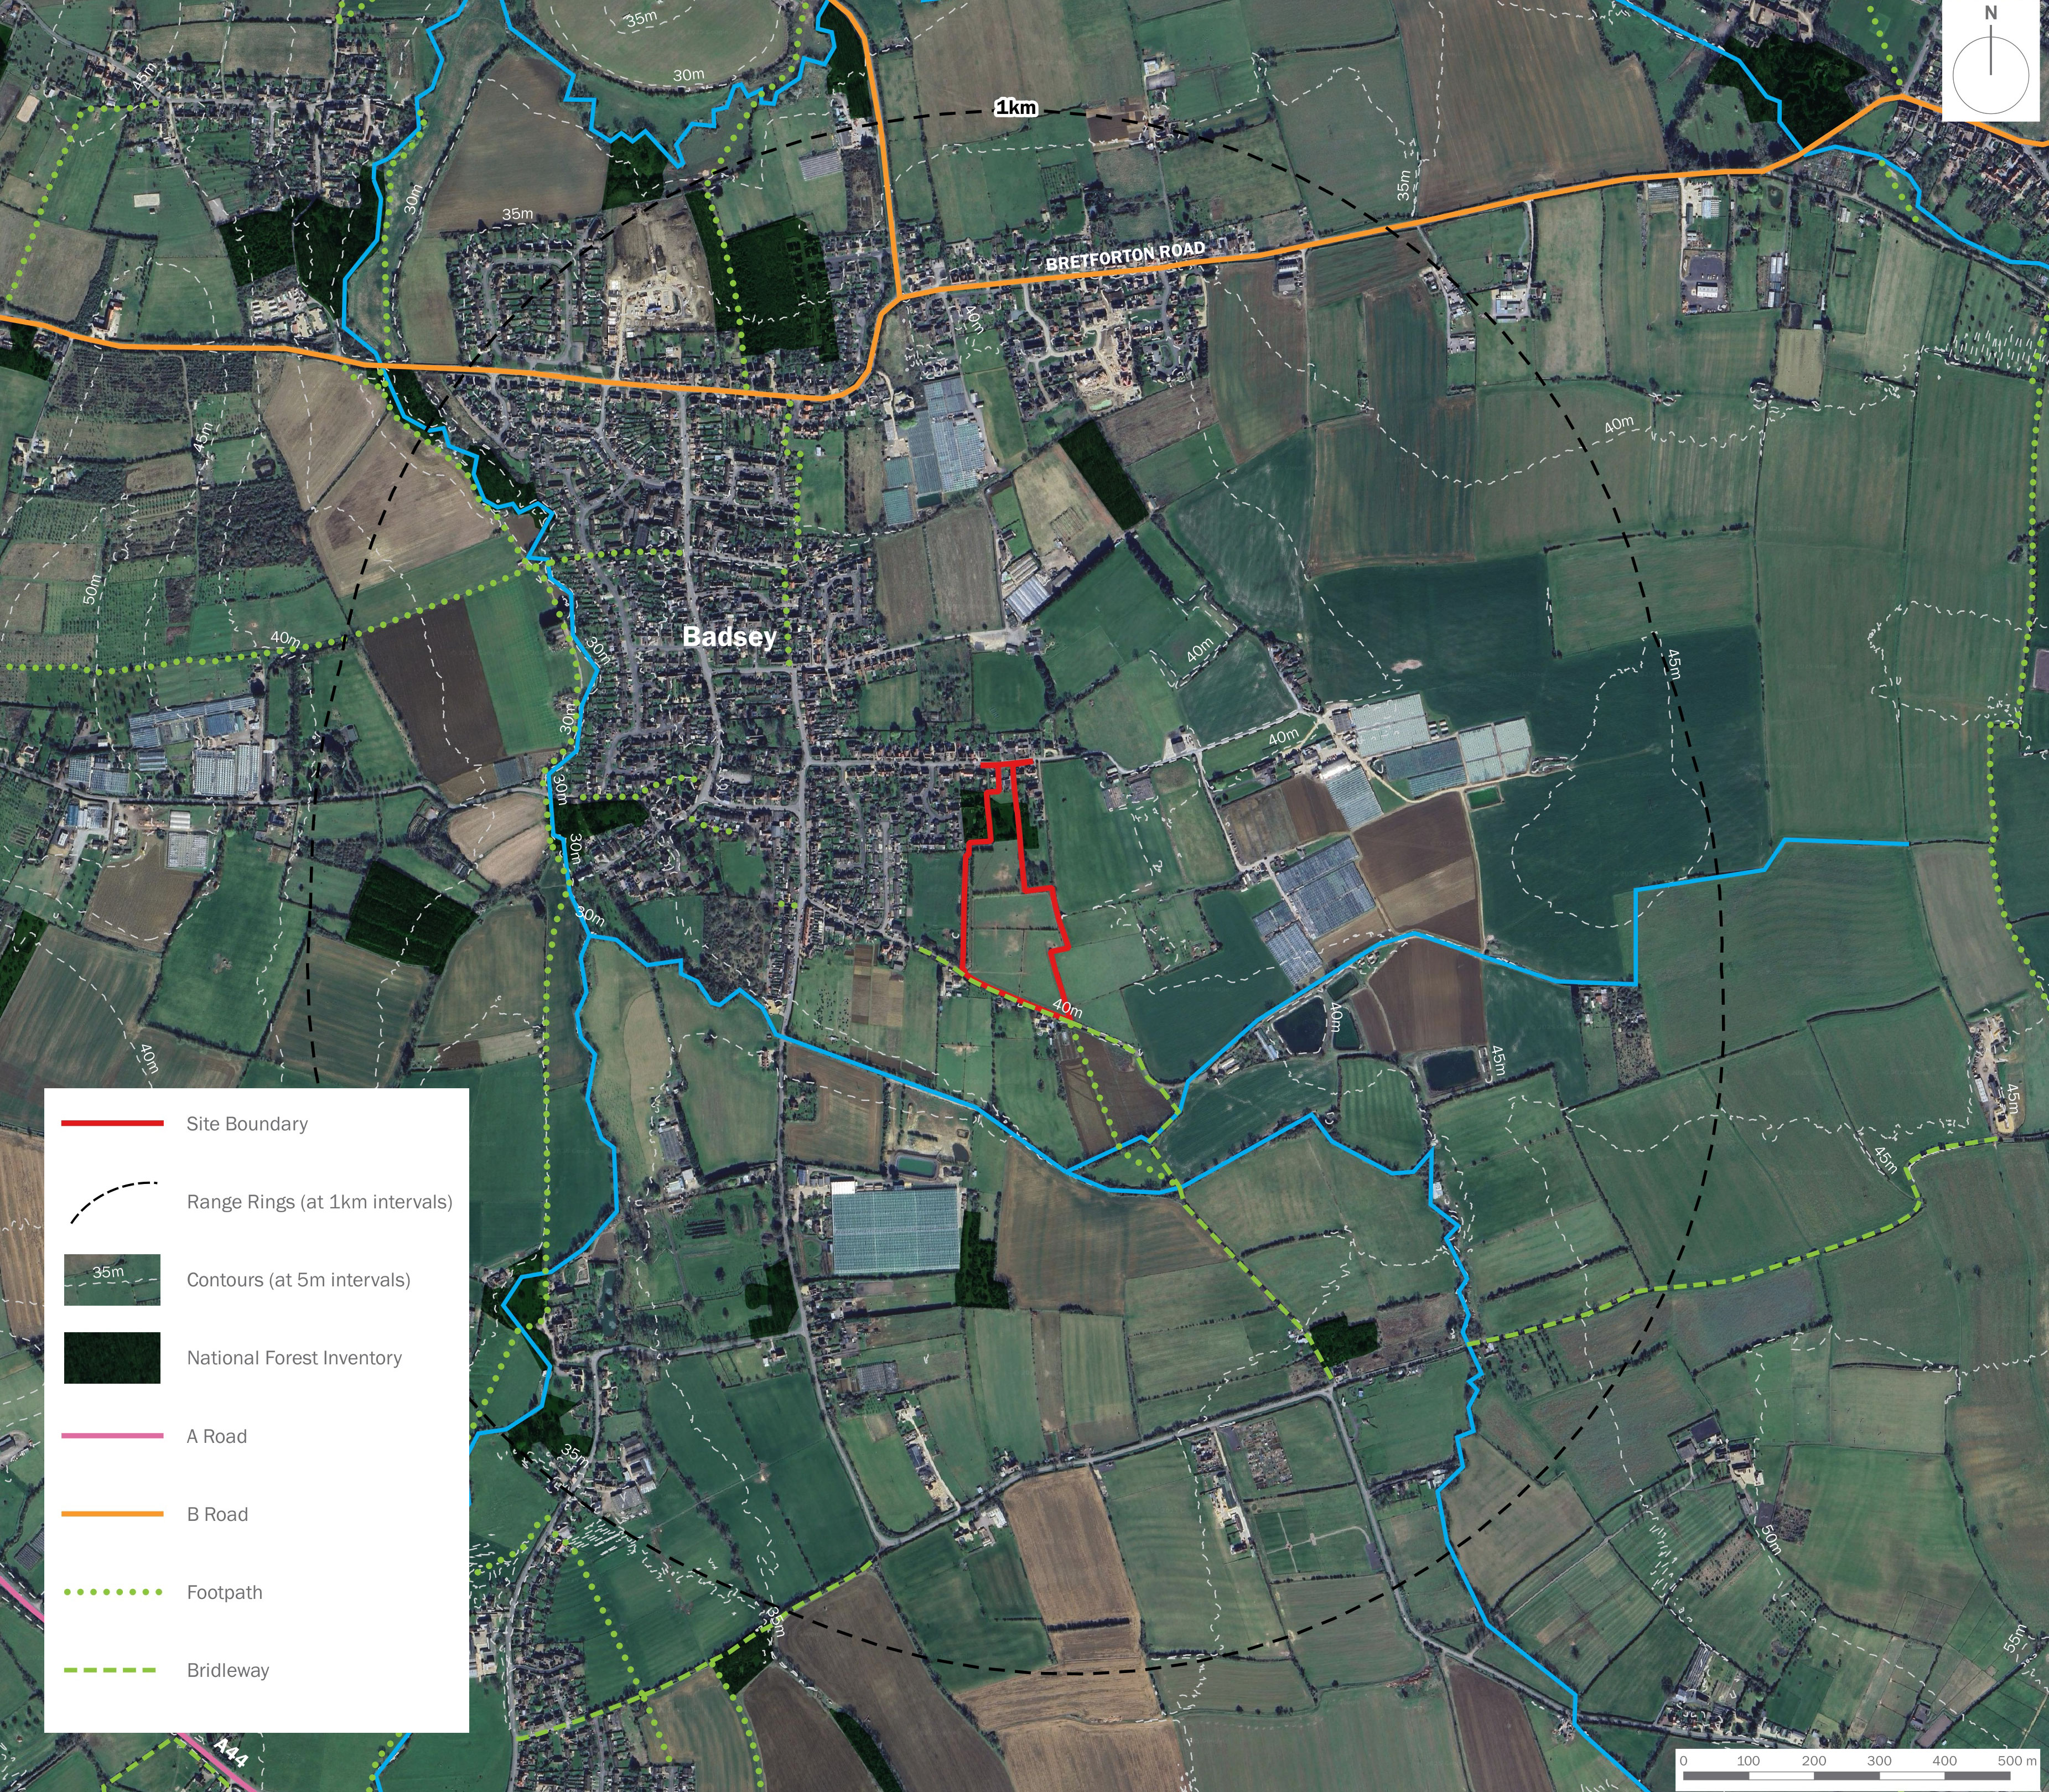Viewport: 2049px width, 1792px height.
Task: Click the red Site Boundary legend line
Action: pyautogui.click(x=112, y=1123)
